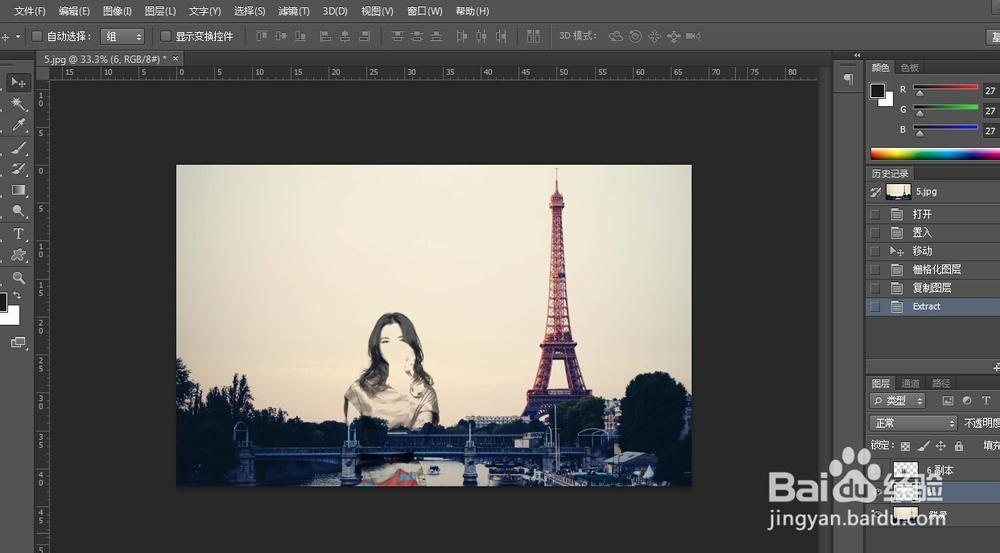Toggle history brush source box beside 打开

[875, 214]
